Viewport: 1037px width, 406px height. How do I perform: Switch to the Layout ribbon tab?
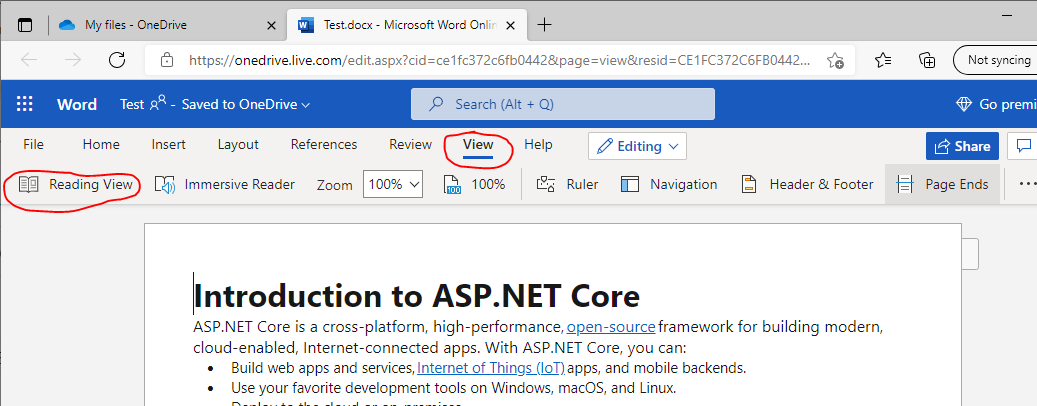pyautogui.click(x=238, y=144)
